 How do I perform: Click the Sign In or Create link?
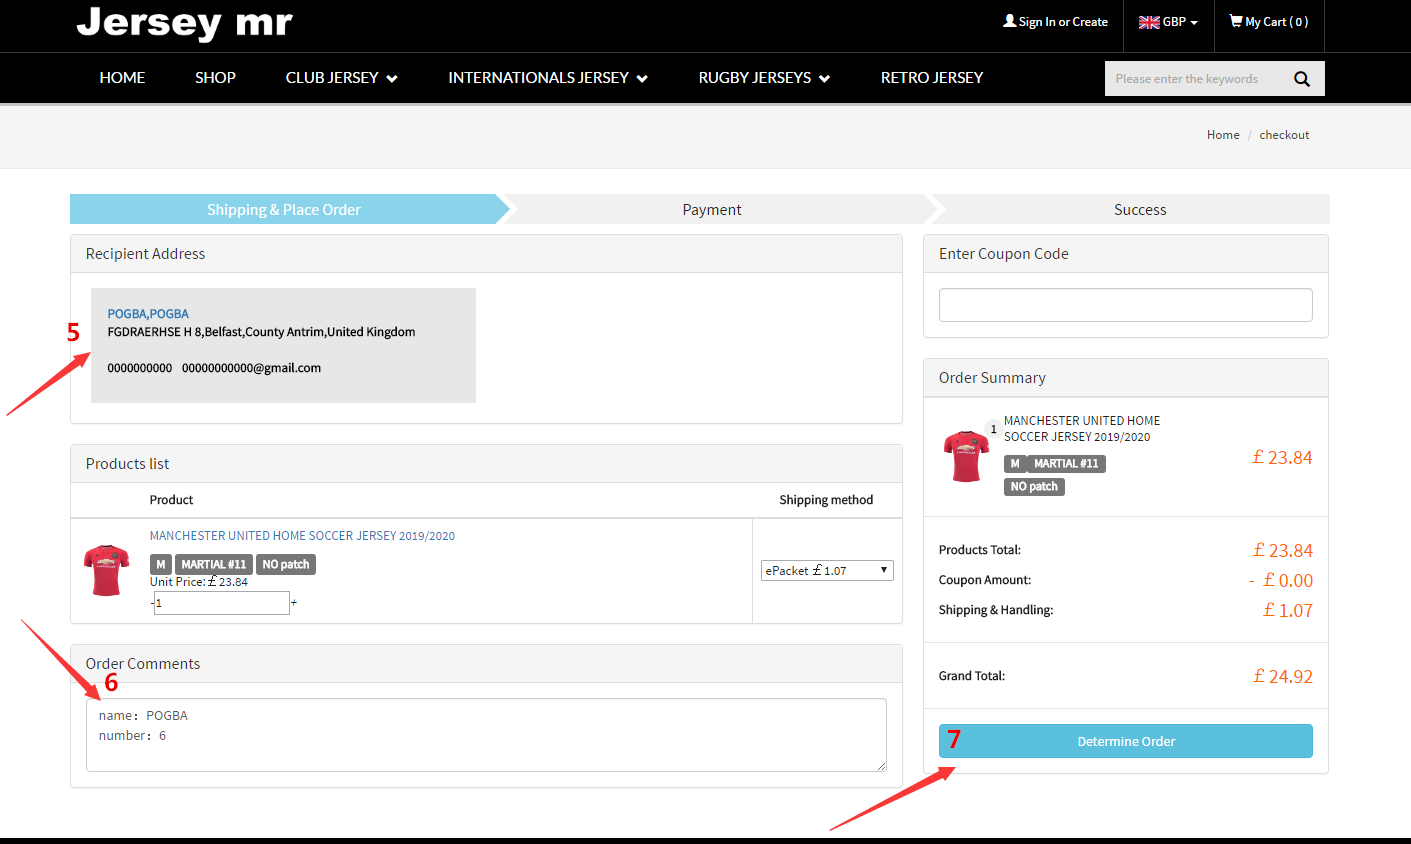[x=1063, y=22]
